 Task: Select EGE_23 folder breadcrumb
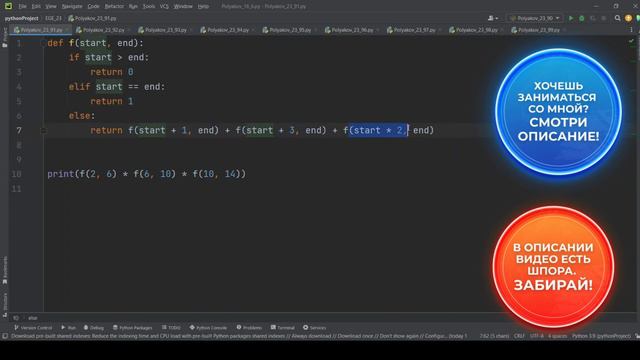click(53, 18)
